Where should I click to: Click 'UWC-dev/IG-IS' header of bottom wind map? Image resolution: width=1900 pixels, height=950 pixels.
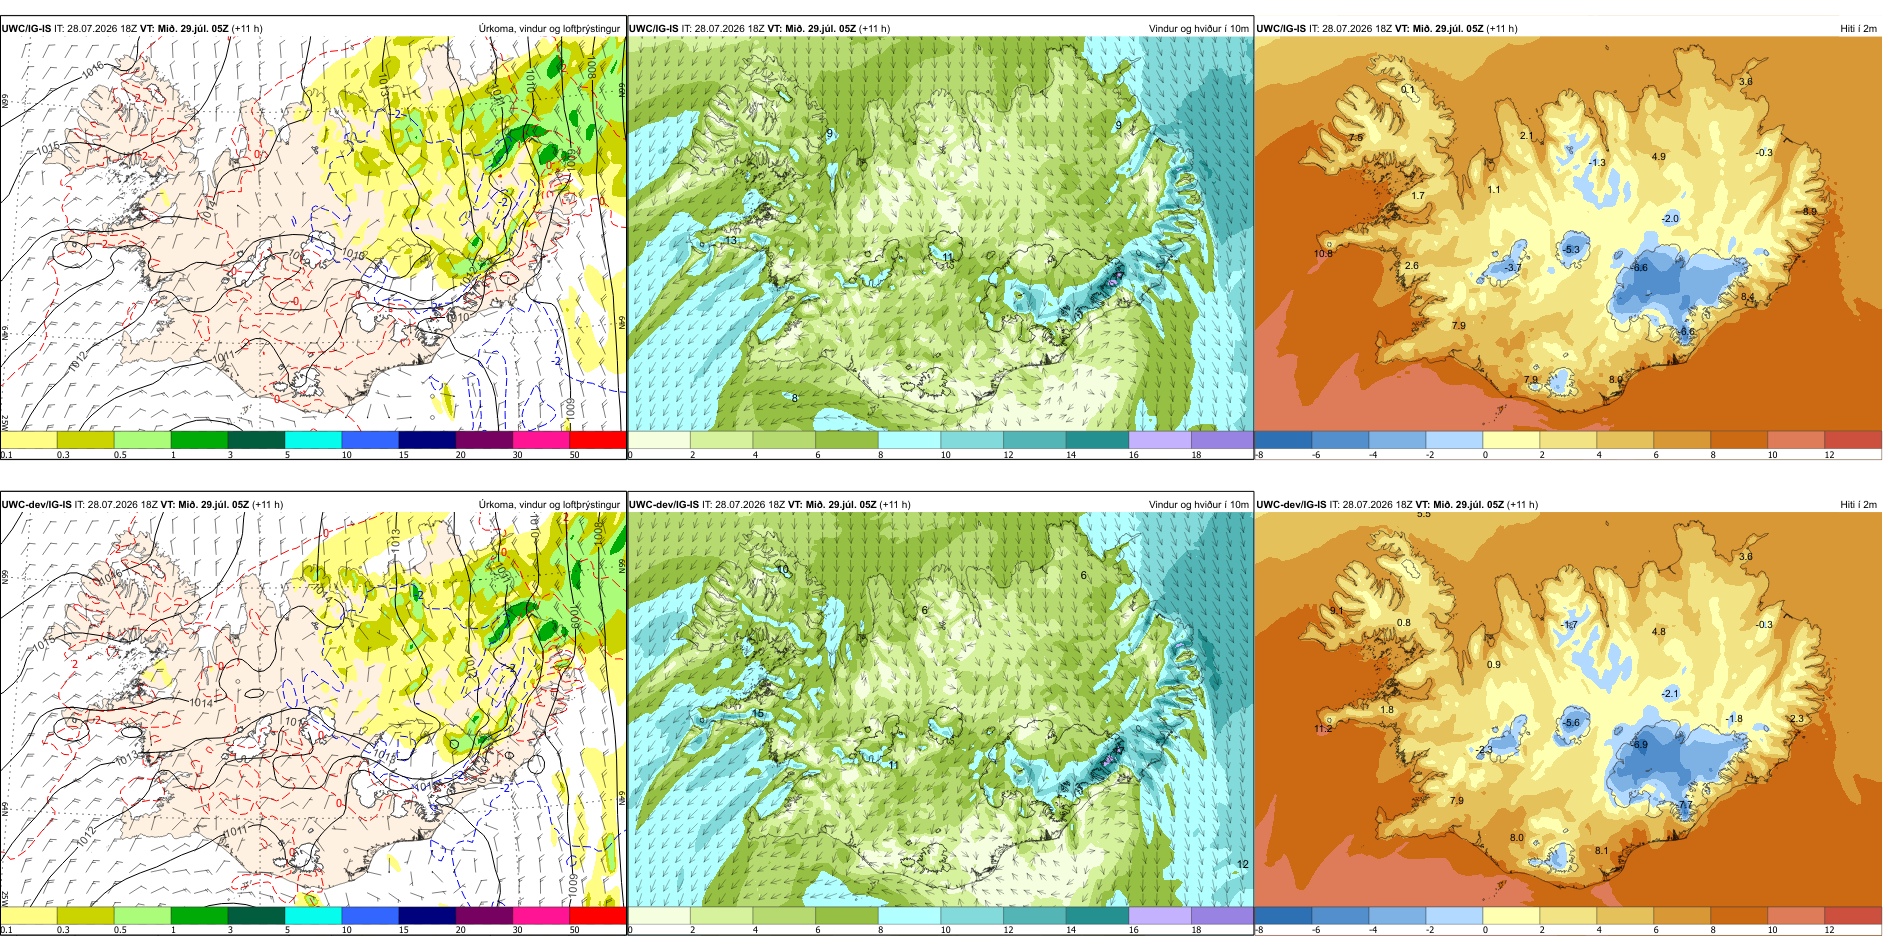tap(664, 505)
